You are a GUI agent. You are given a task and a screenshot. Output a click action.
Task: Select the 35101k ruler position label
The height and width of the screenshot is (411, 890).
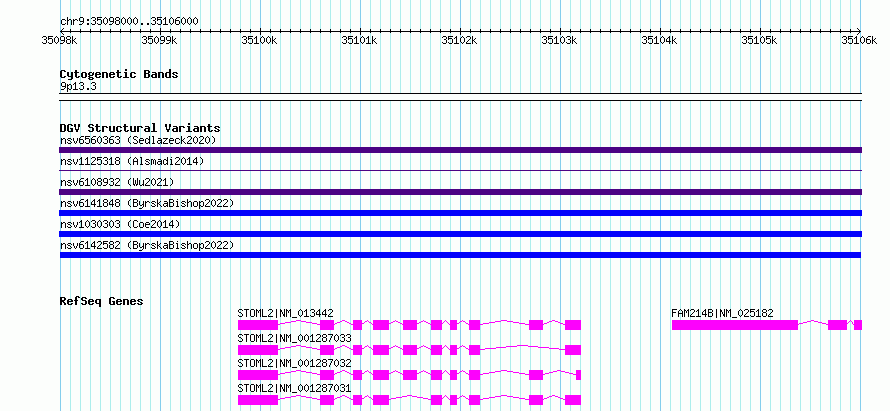(x=360, y=40)
